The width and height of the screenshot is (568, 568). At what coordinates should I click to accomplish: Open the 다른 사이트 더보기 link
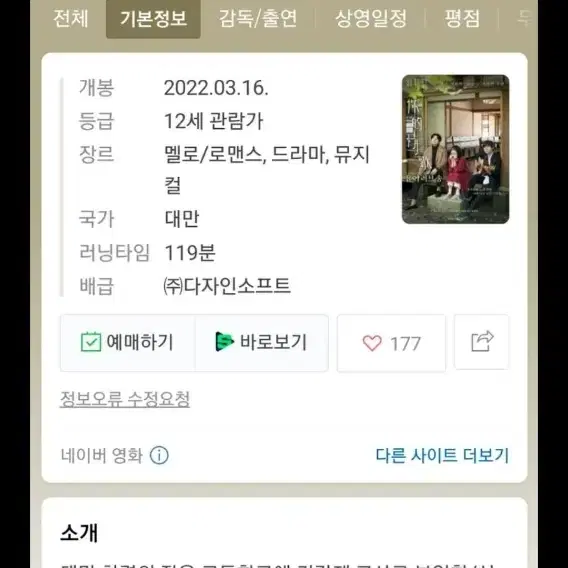442,455
